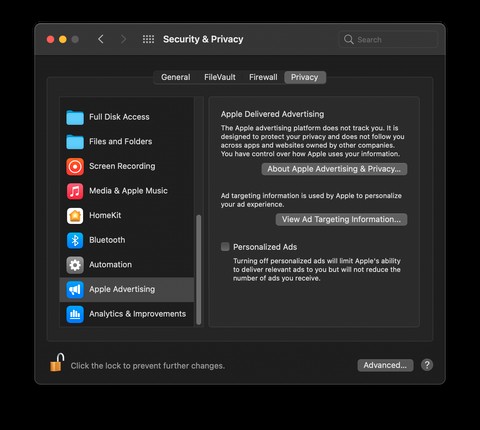Select the Full Disk Access label
Image resolution: width=480 pixels, height=430 pixels.
(x=119, y=117)
